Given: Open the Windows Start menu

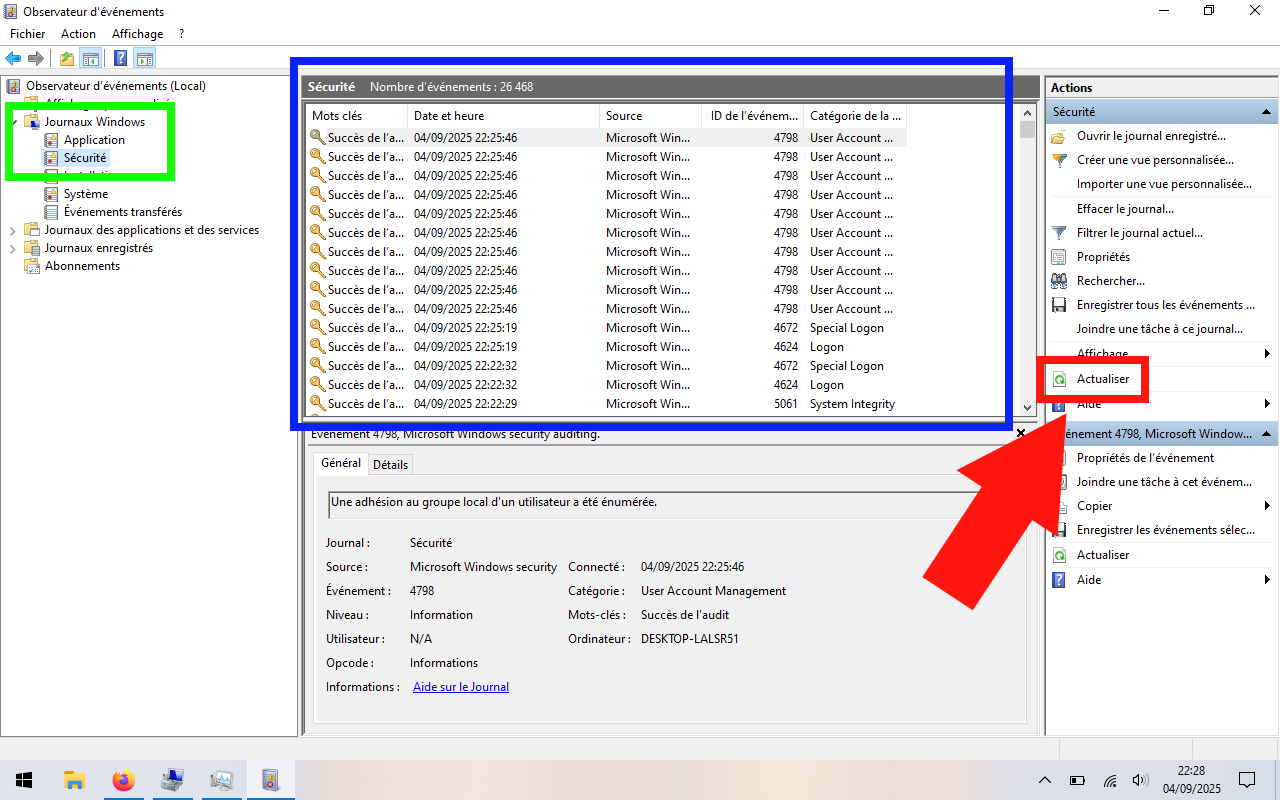Looking at the screenshot, I should pos(24,780).
